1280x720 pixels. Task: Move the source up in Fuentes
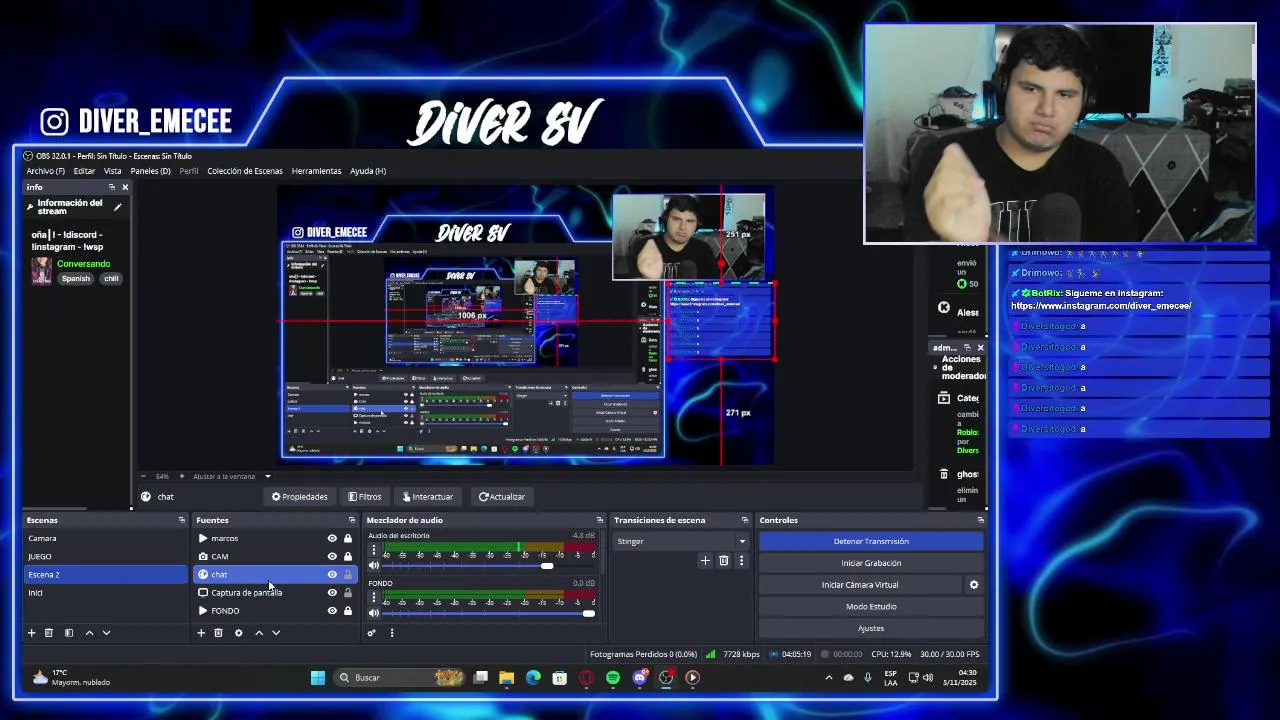259,633
